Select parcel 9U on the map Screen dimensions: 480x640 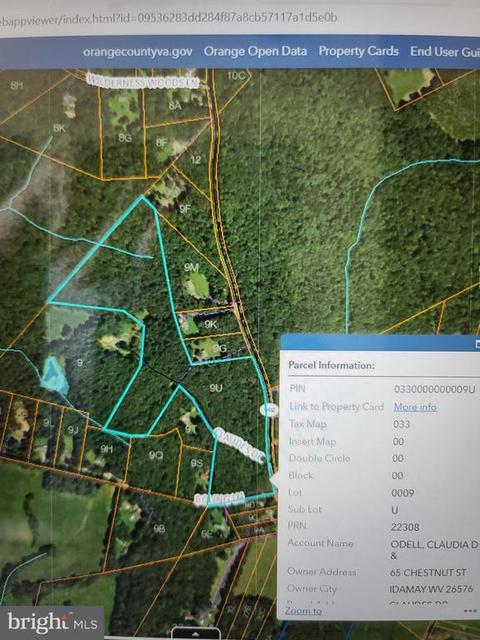pos(216,388)
